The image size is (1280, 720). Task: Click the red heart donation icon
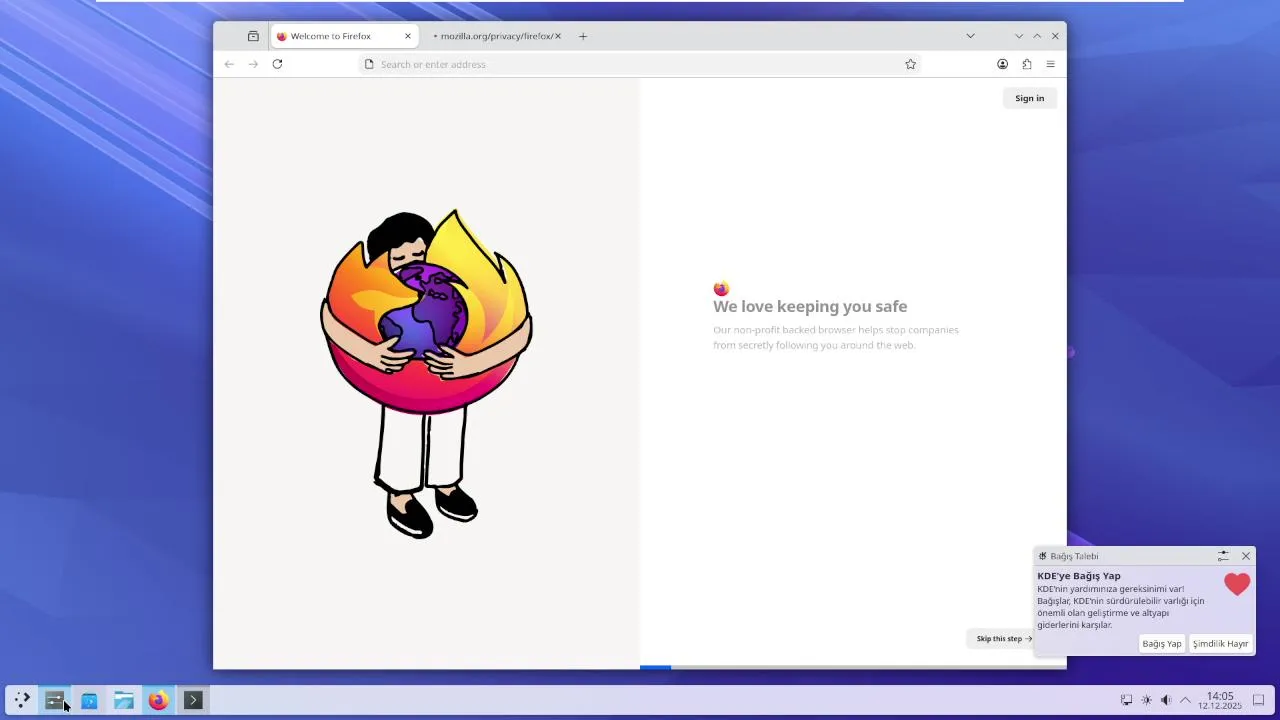[x=1237, y=584]
